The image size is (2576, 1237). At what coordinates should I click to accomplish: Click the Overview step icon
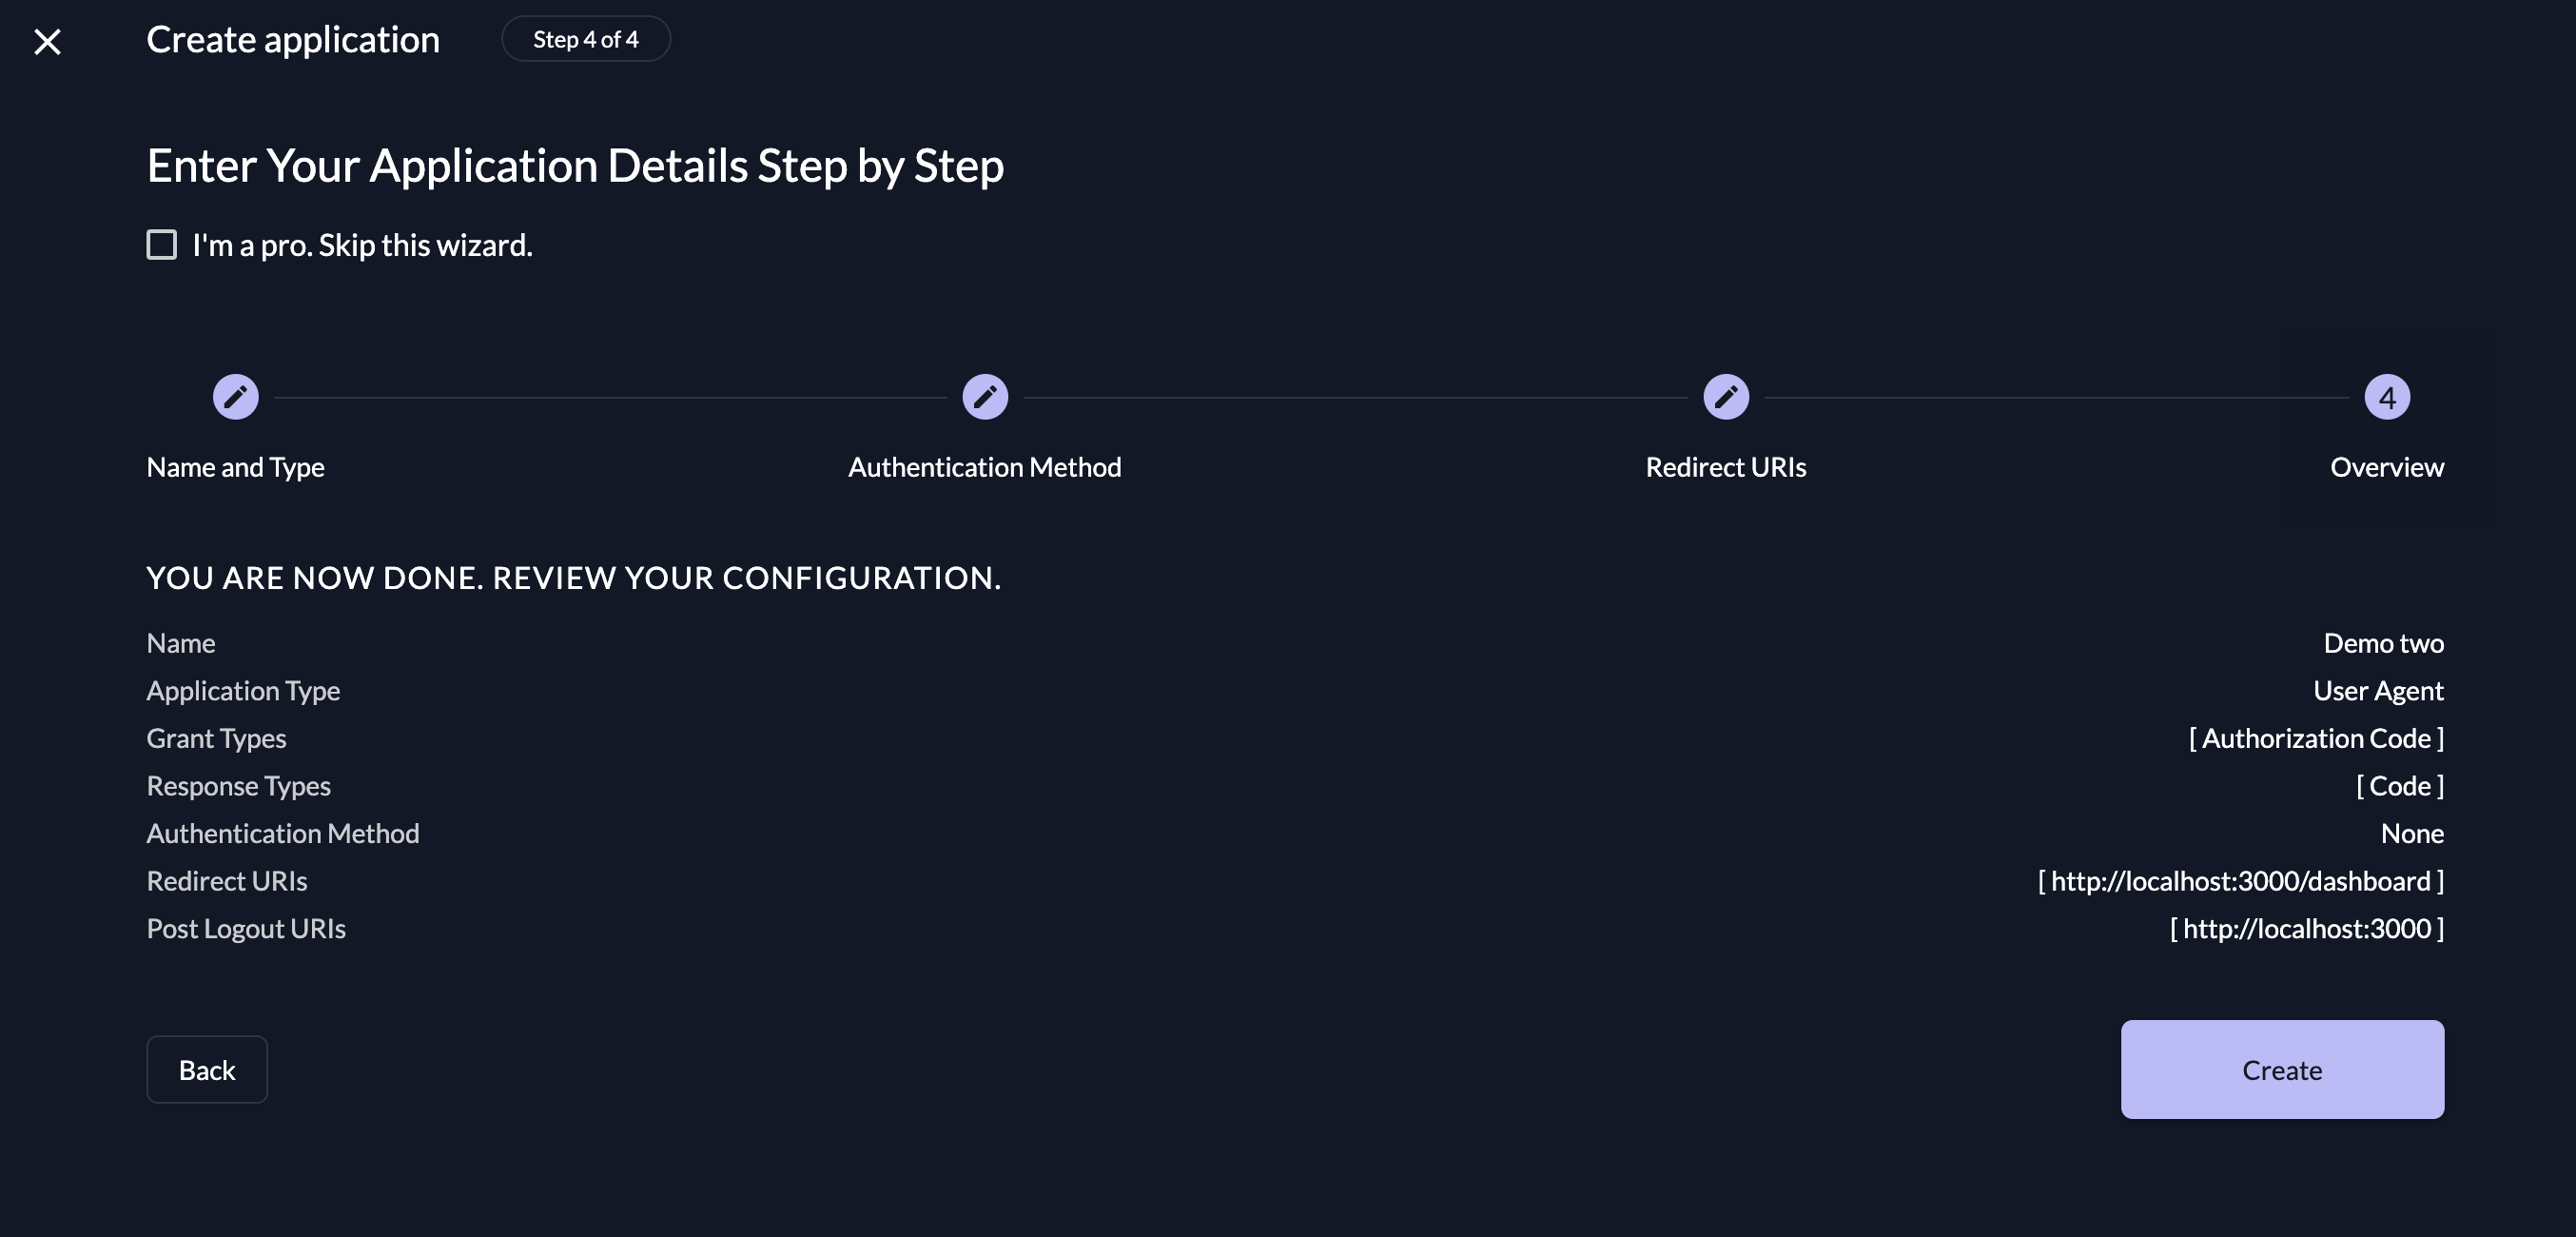coord(2387,396)
